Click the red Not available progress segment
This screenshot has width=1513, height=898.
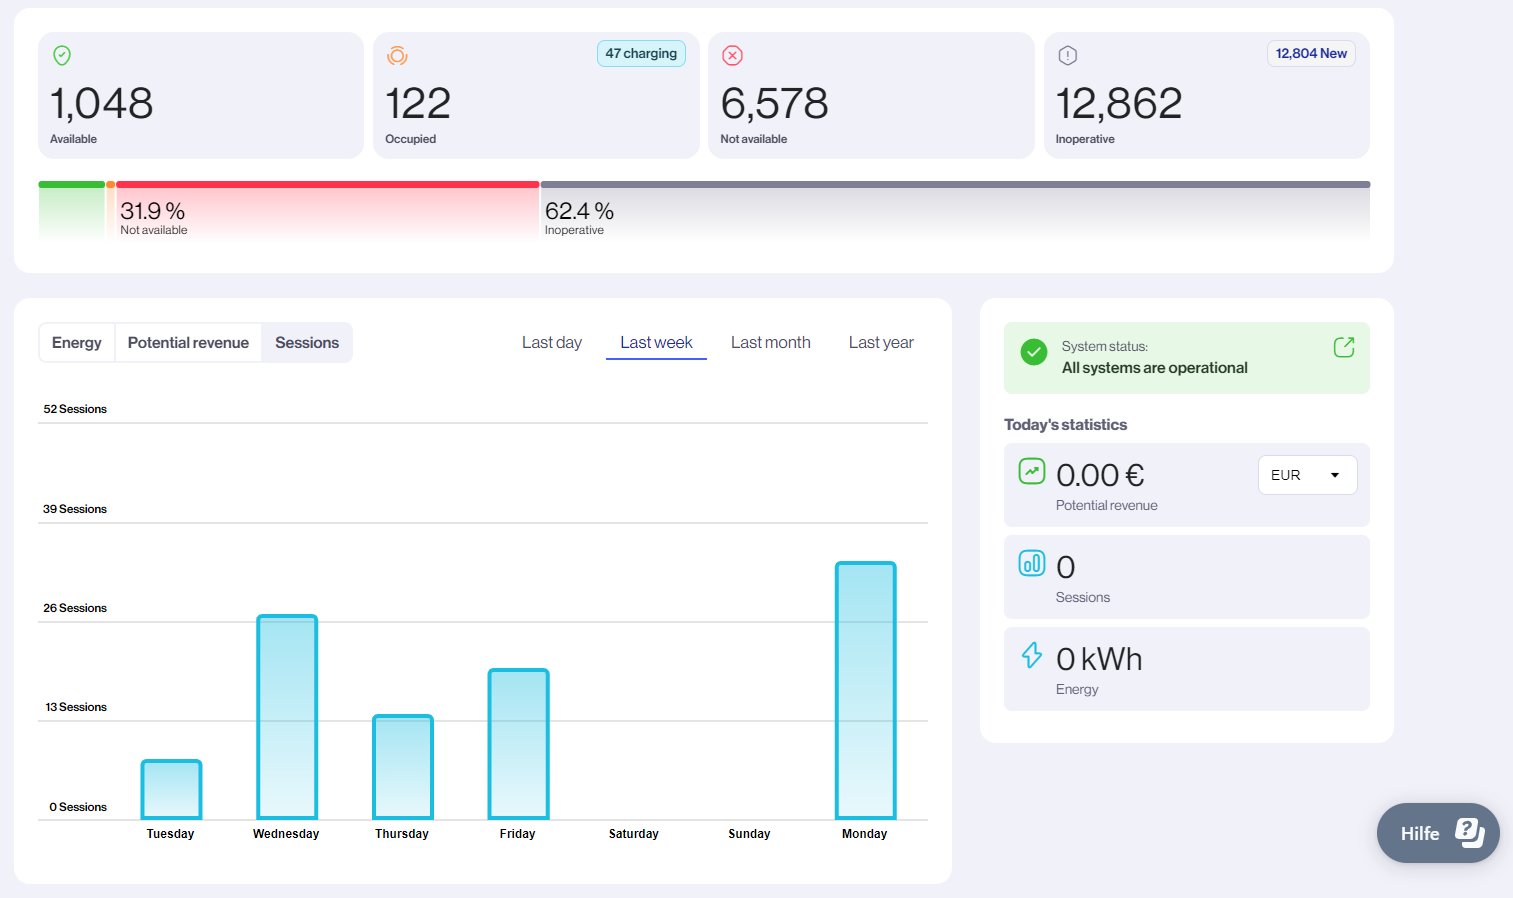pyautogui.click(x=325, y=184)
